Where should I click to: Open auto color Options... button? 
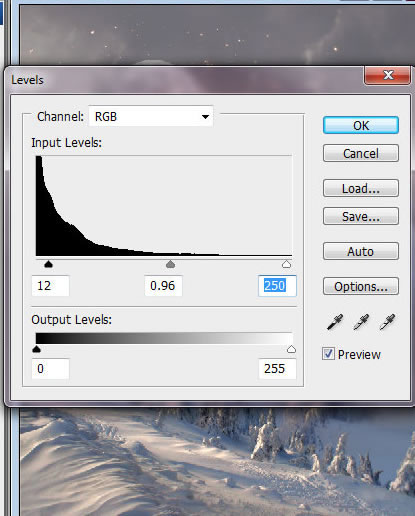[x=361, y=286]
